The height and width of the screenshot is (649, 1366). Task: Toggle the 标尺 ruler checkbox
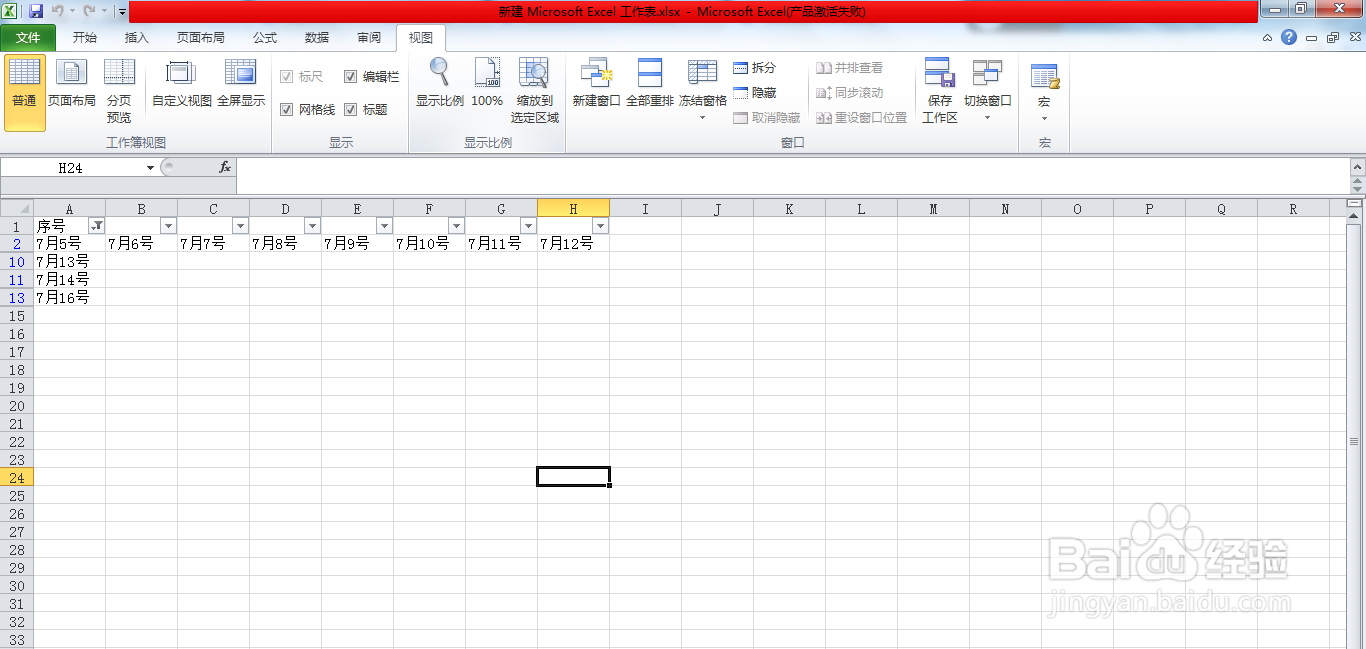[x=287, y=76]
